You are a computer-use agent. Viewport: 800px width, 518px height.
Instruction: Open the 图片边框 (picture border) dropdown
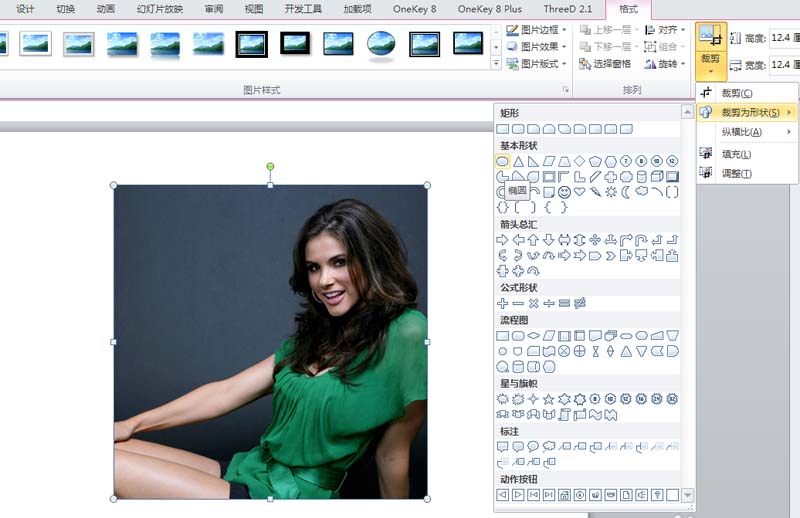point(537,30)
